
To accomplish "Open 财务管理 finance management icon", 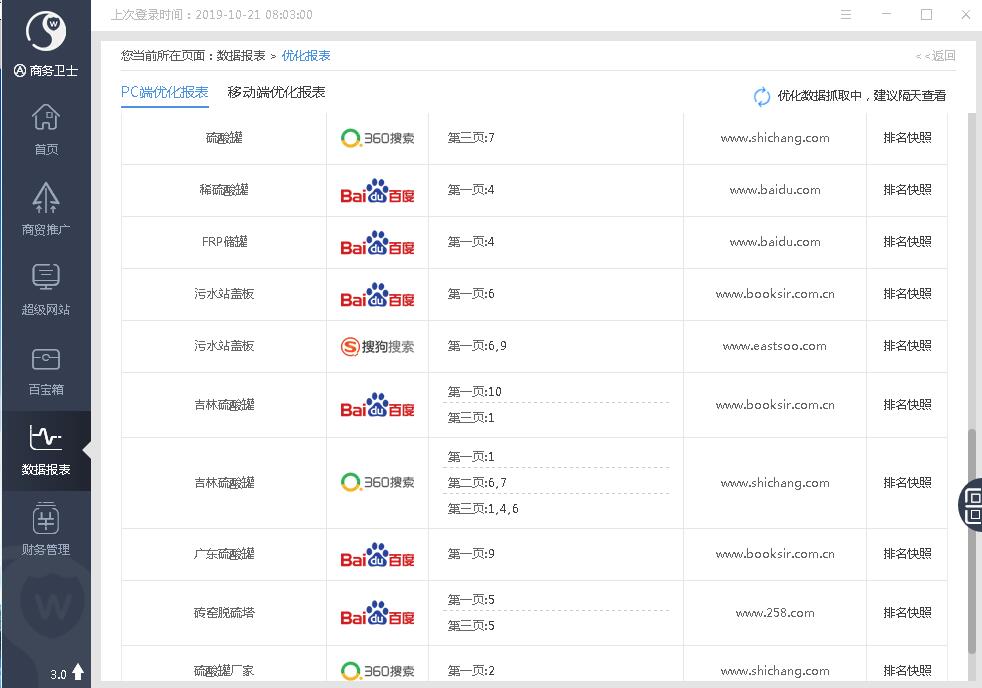I will pyautogui.click(x=46, y=529).
